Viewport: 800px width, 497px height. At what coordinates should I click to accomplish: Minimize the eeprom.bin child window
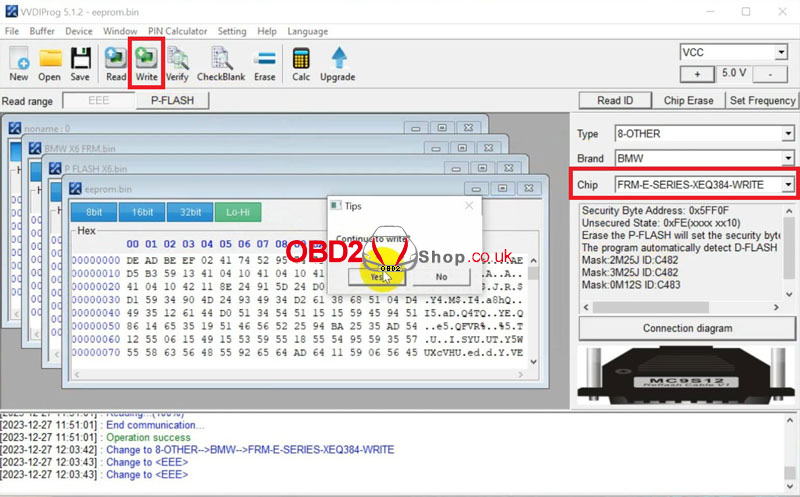476,189
